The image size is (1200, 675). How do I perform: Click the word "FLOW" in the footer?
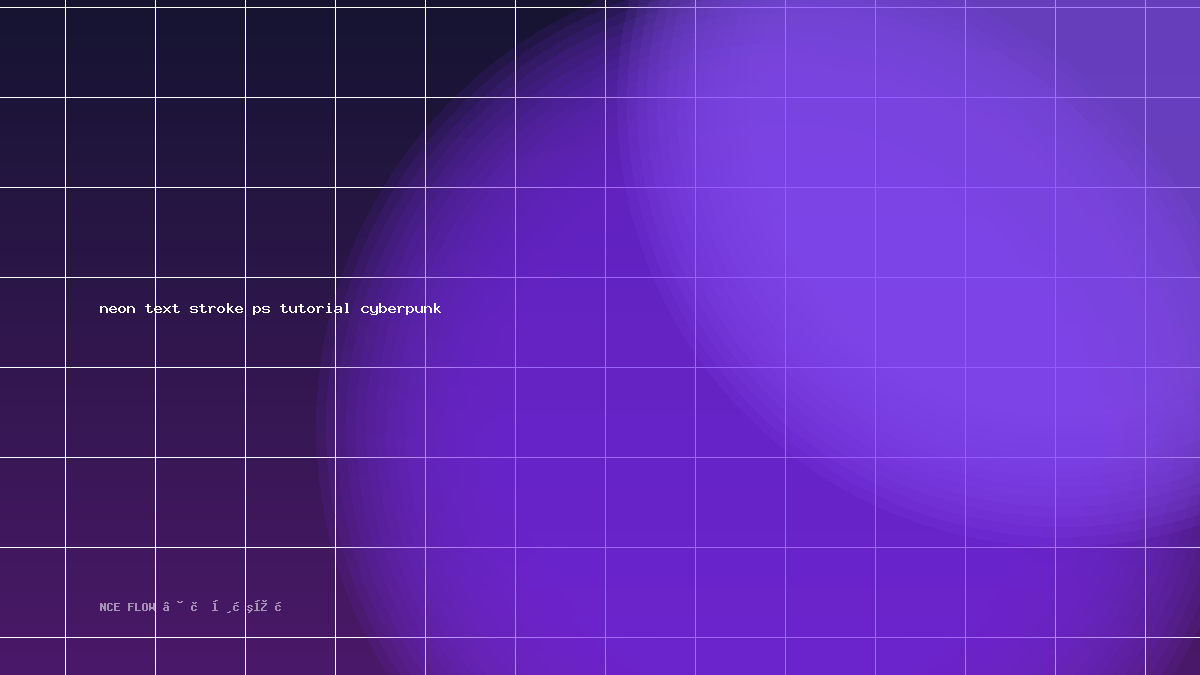[x=141, y=607]
